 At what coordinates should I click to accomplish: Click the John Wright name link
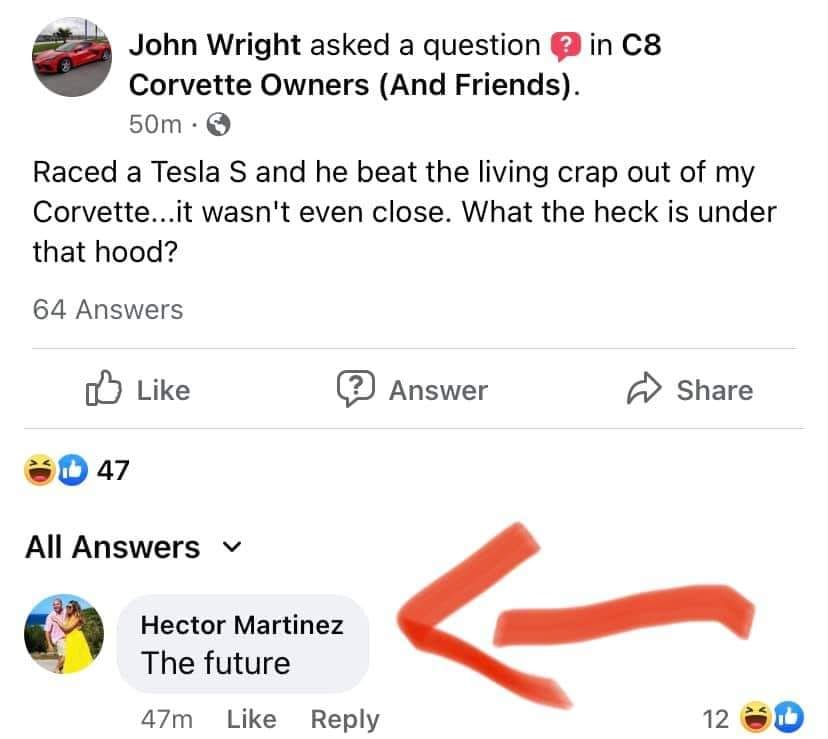[215, 45]
